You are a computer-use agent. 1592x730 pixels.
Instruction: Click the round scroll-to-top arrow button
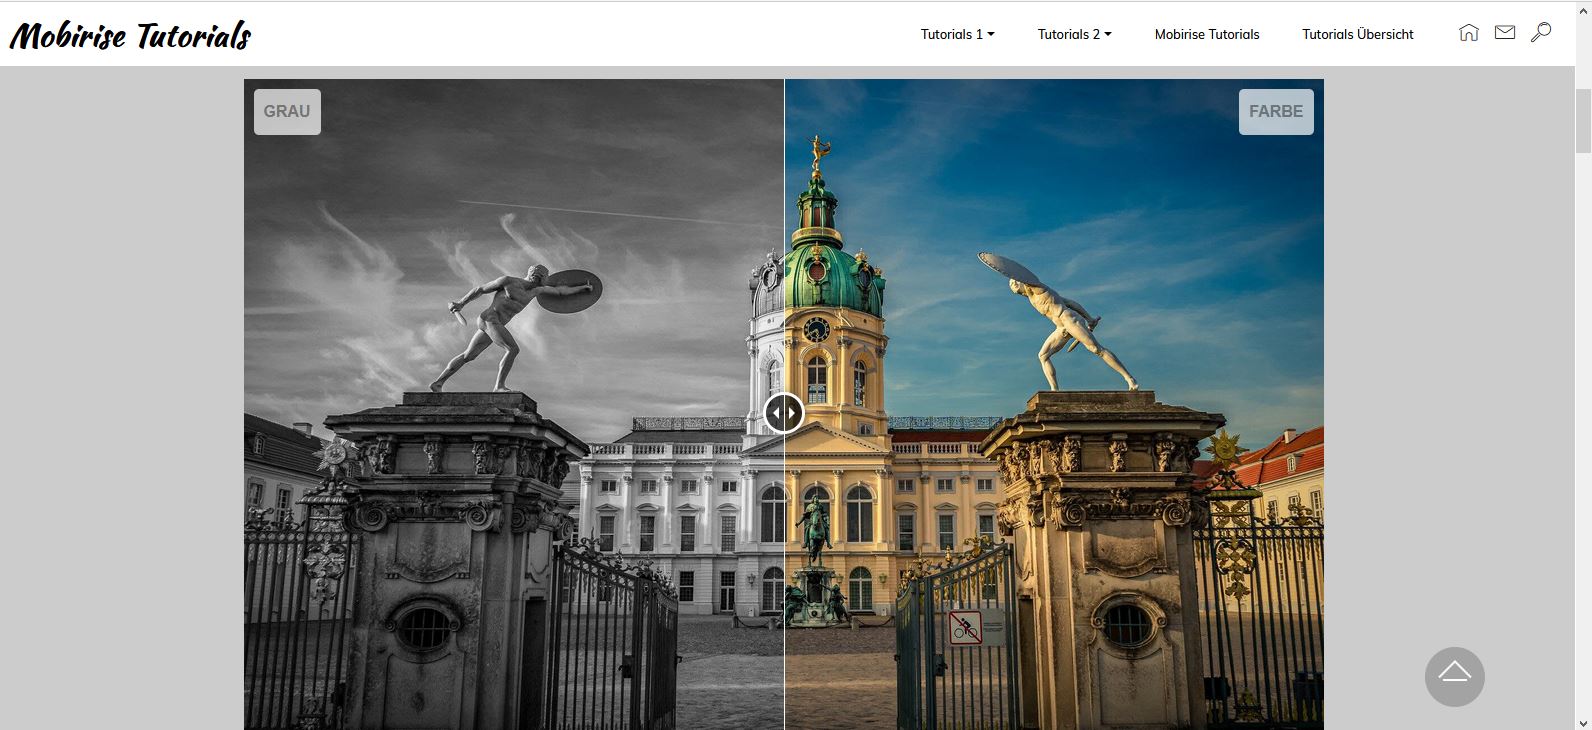pos(1454,677)
